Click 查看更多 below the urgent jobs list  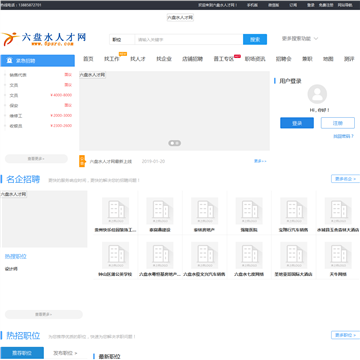(x=36, y=159)
